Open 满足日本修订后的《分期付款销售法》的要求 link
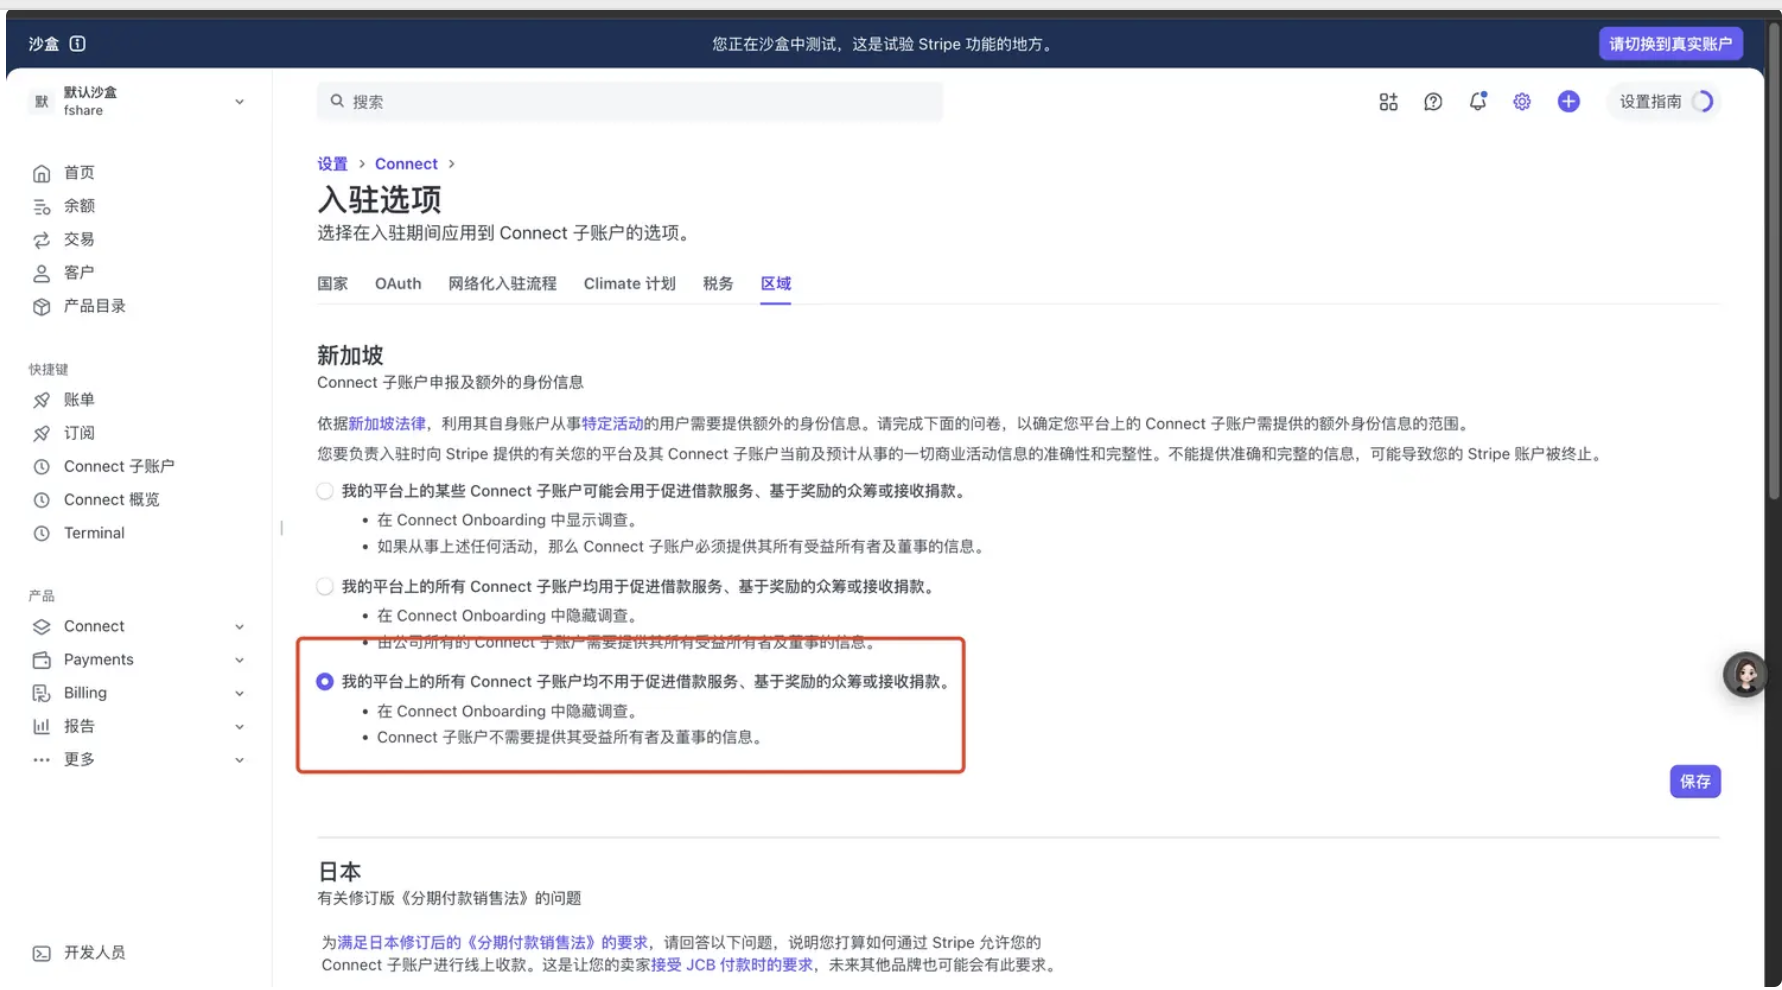 coord(492,943)
